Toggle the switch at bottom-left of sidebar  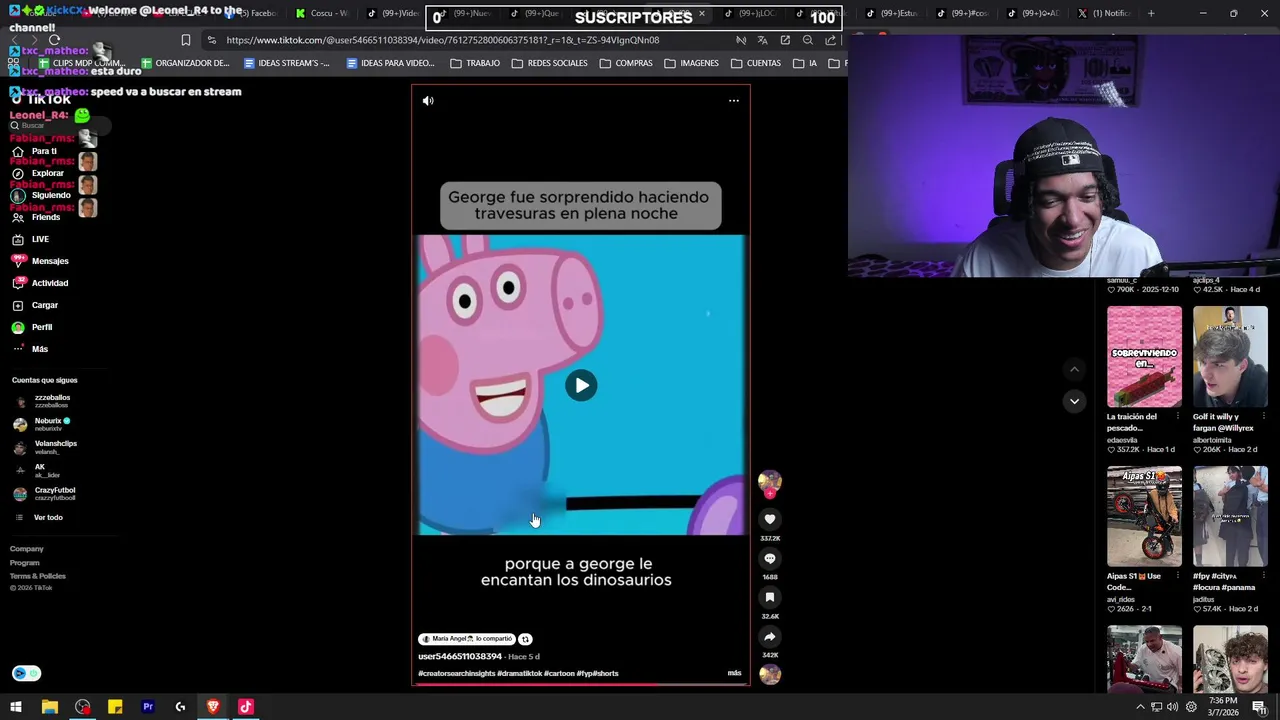coord(26,673)
